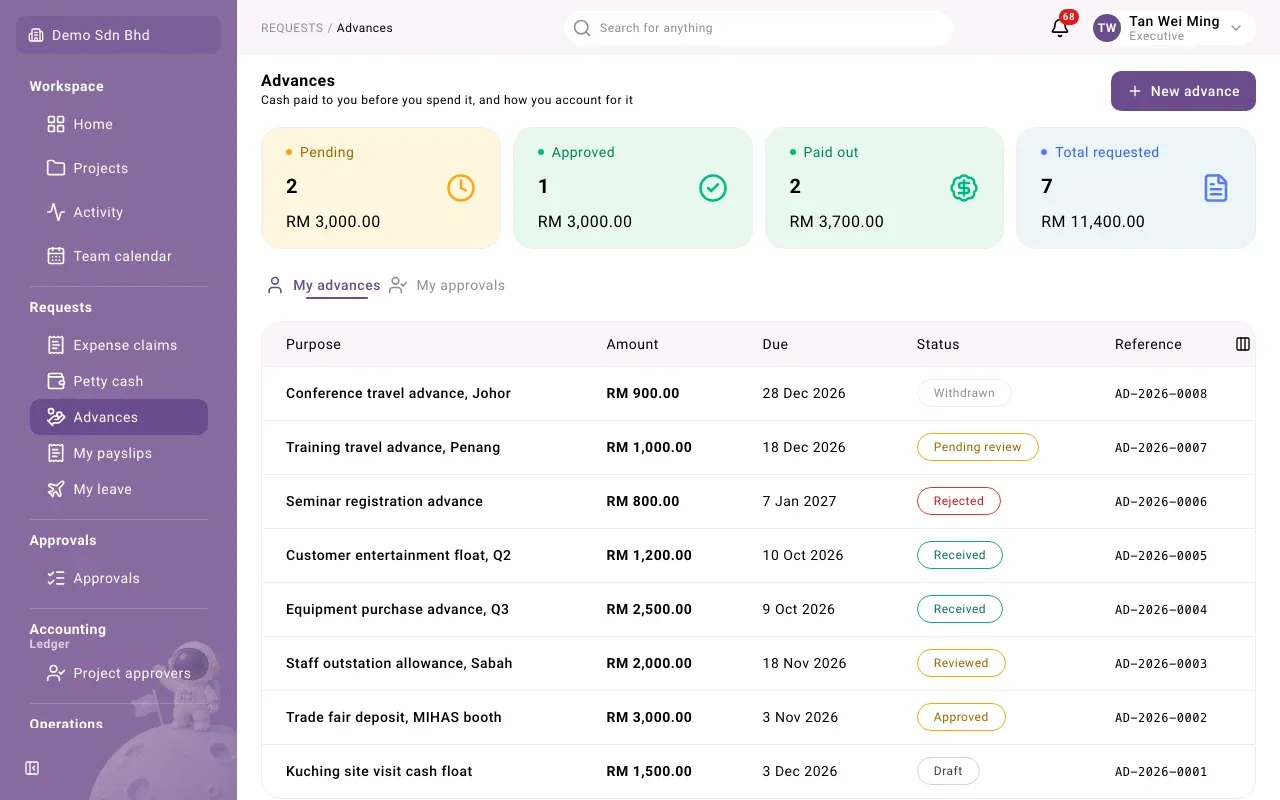Open the Kuching site visit cash float row
The height and width of the screenshot is (800, 1280).
758,771
